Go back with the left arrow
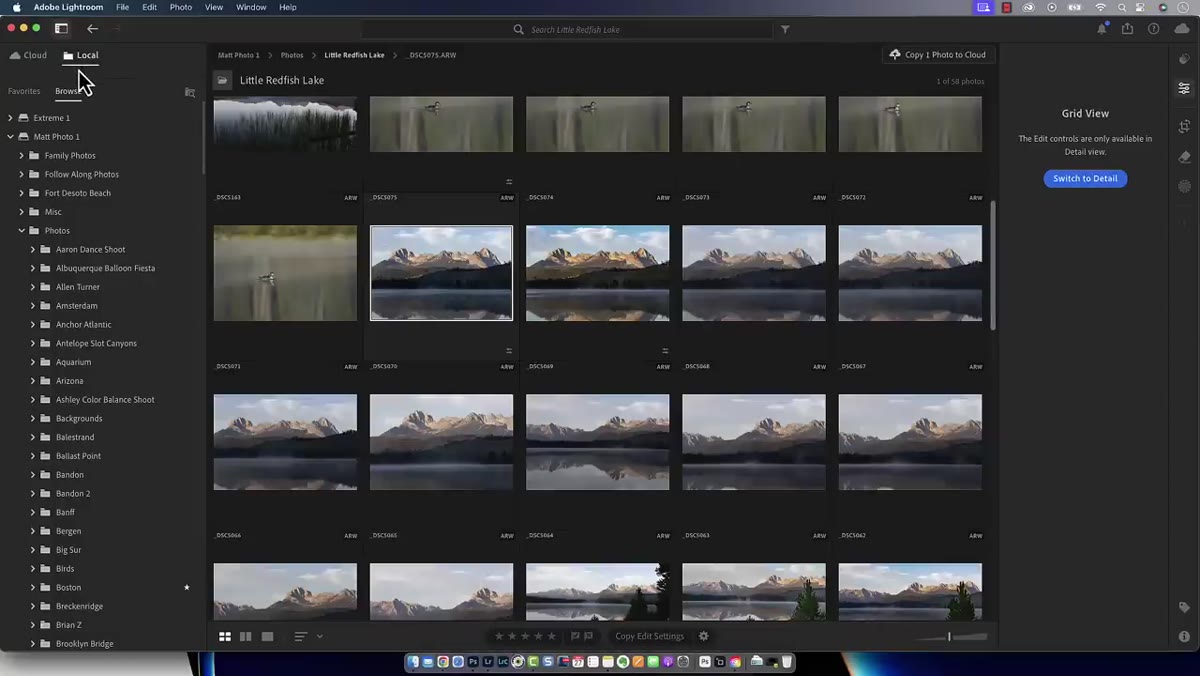 [x=92, y=29]
